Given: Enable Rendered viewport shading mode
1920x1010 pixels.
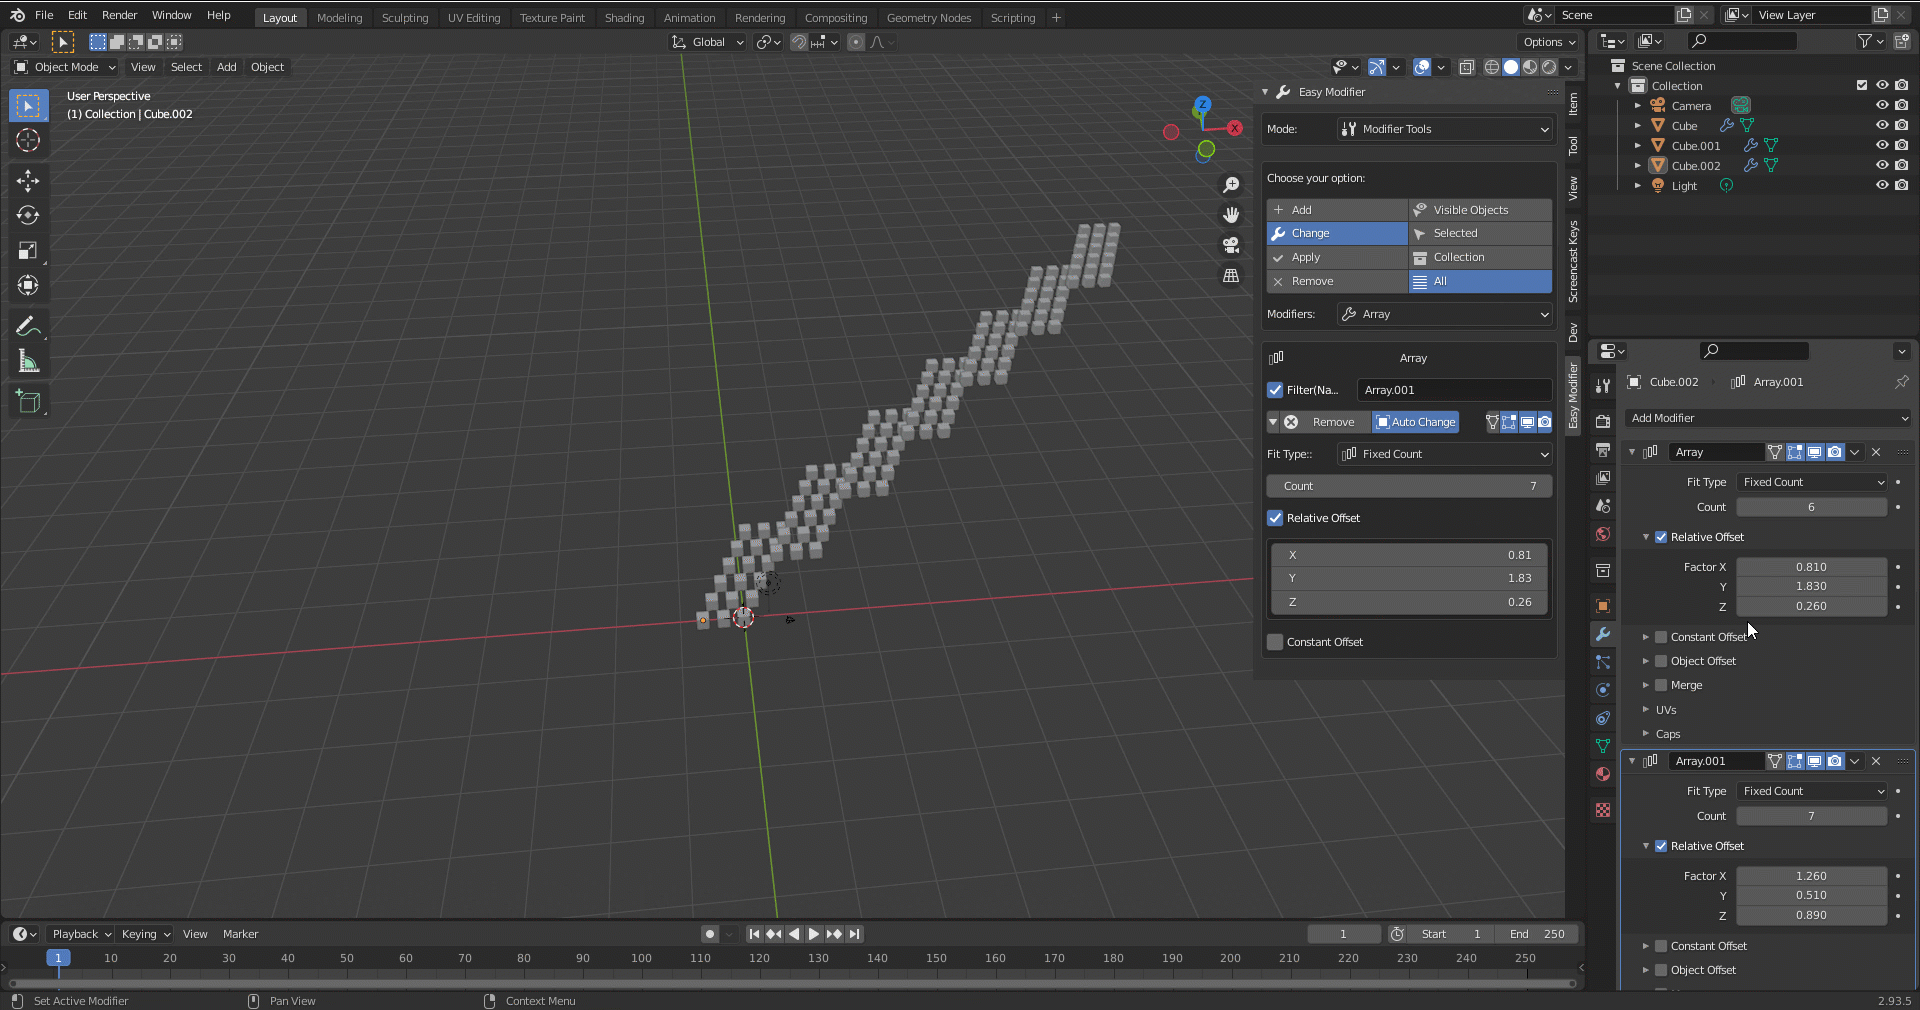Looking at the screenshot, I should pos(1548,67).
